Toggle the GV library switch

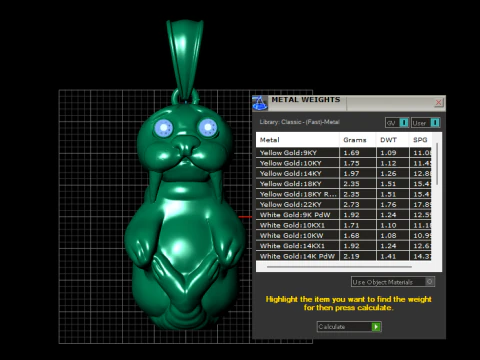tap(397, 123)
